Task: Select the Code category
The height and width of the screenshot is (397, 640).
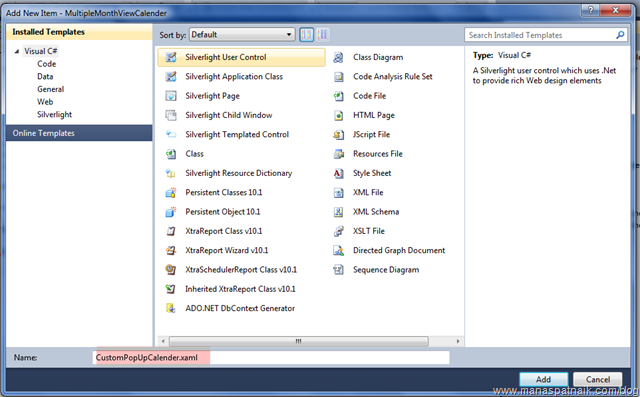Action: pos(47,64)
